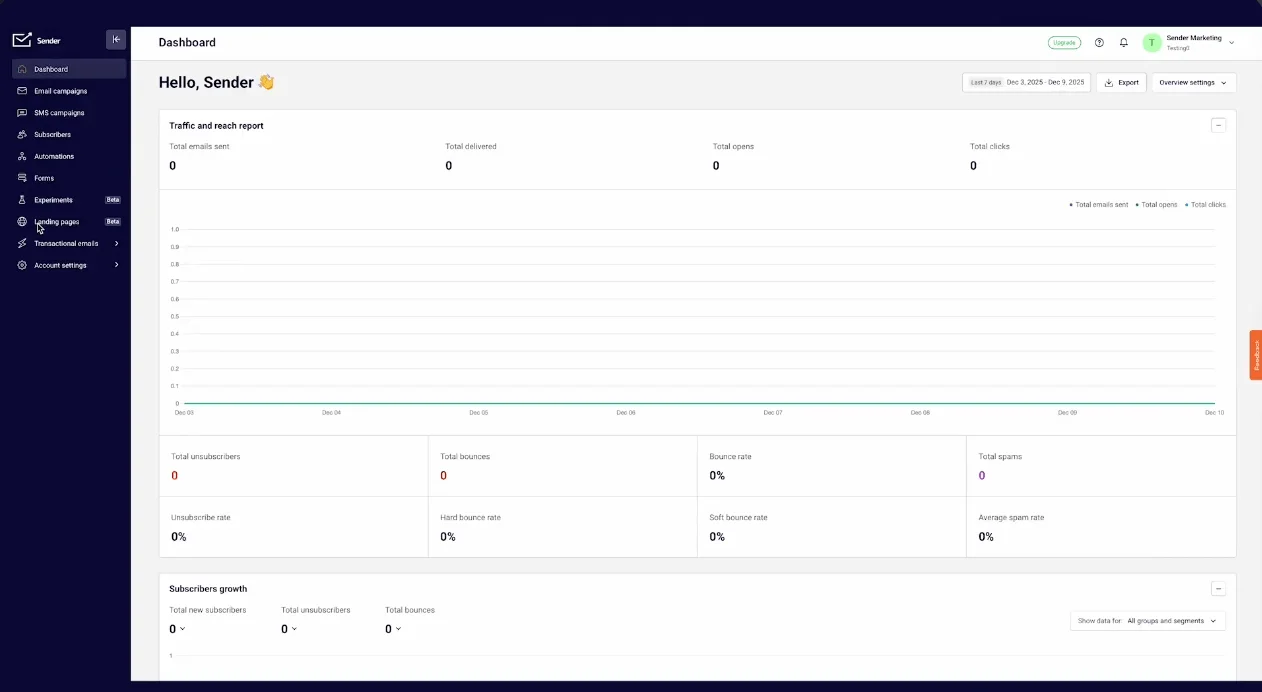This screenshot has height=692, width=1262.
Task: Click the Landing pages globe icon
Action: (22, 222)
